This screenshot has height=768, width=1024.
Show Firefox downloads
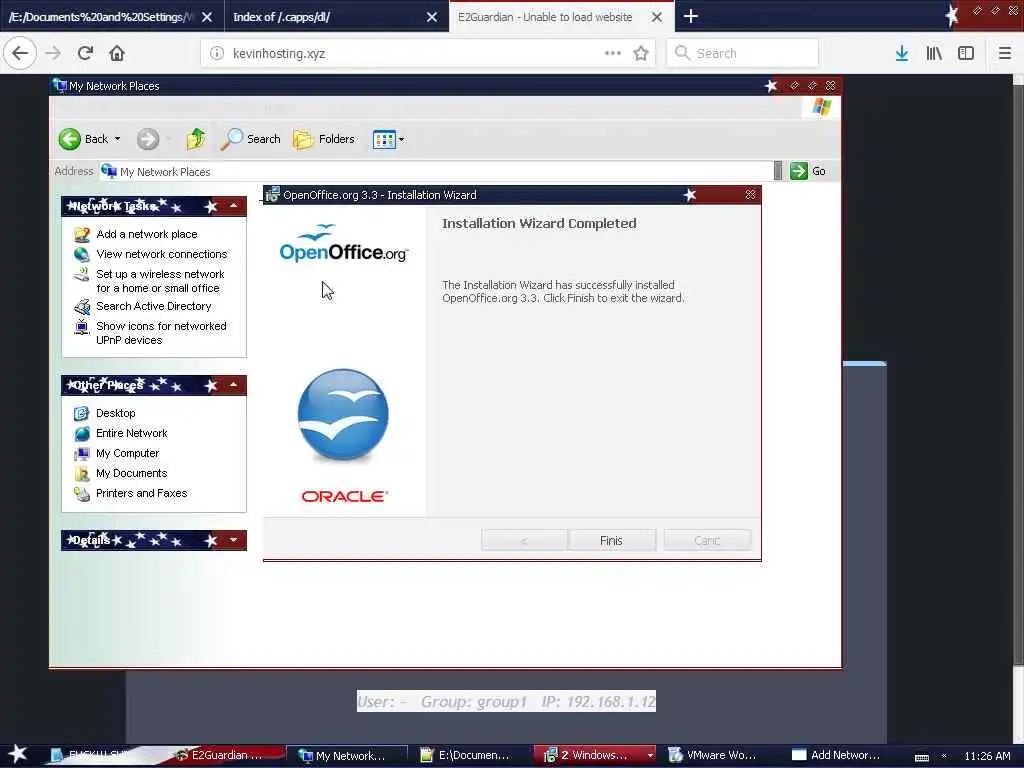click(x=902, y=53)
